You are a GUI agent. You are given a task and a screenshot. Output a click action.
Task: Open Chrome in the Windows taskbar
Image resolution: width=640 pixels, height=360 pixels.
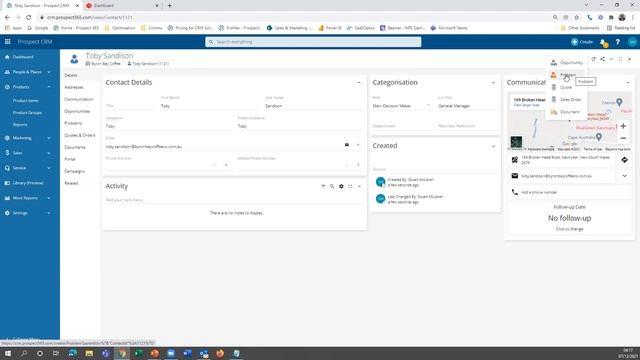click(x=122, y=353)
